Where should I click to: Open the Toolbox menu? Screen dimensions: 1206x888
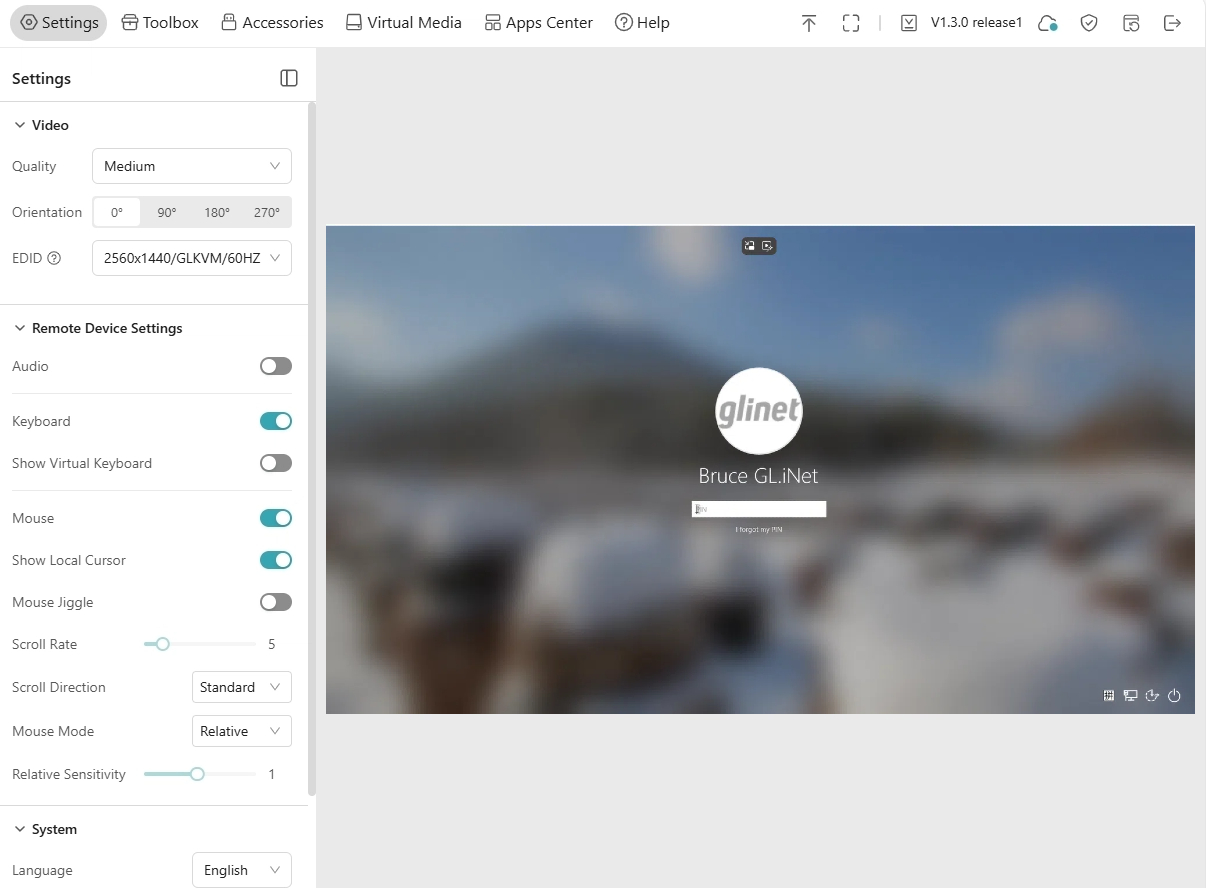click(160, 23)
